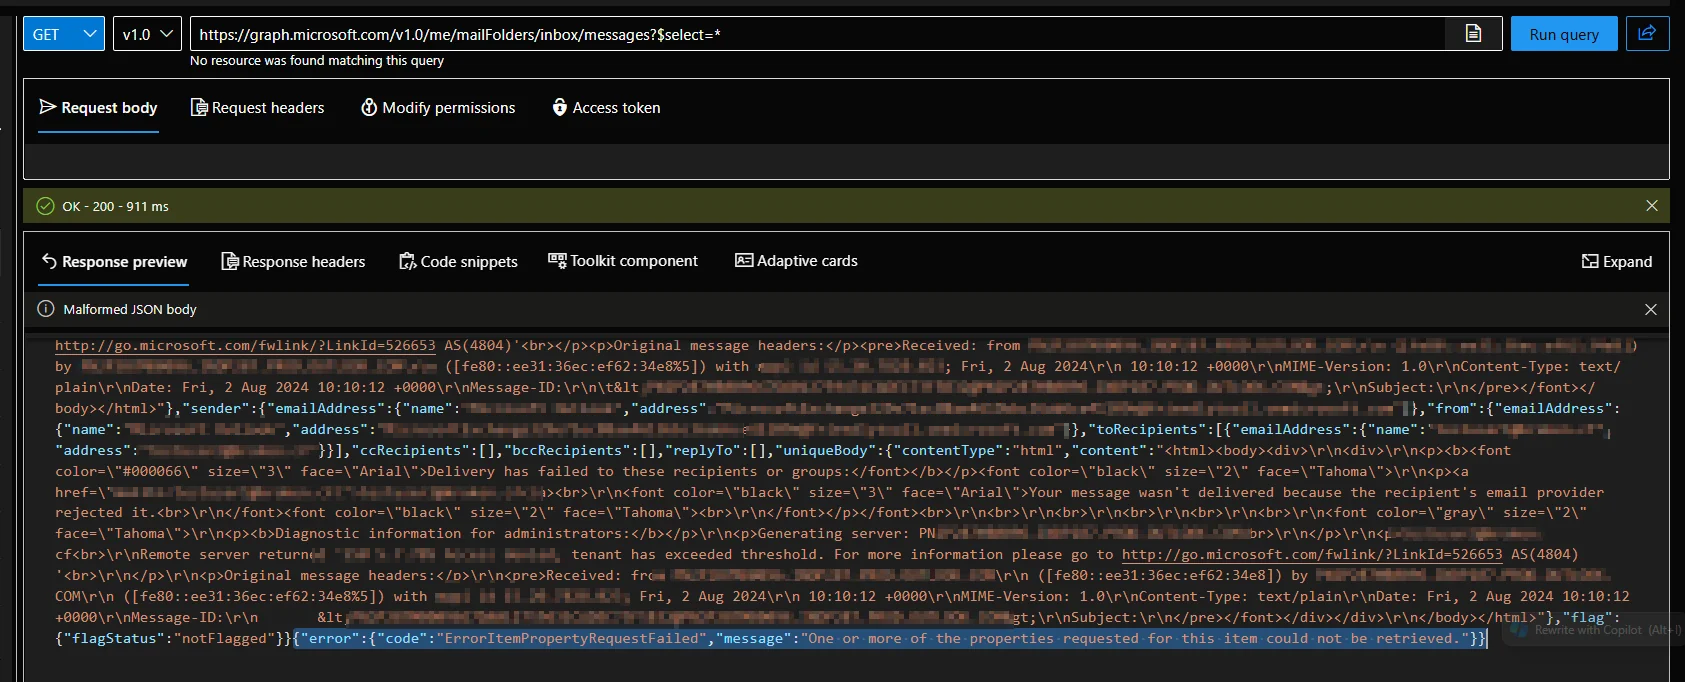The height and width of the screenshot is (682, 1685).
Task: Open the v1.0 version dropdown
Action: click(x=147, y=34)
